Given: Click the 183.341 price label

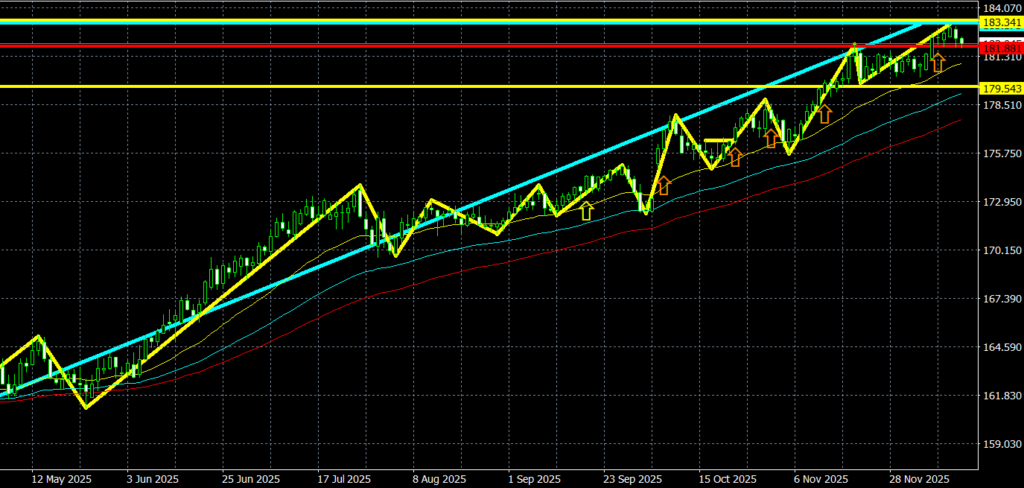Looking at the screenshot, I should [x=1000, y=22].
